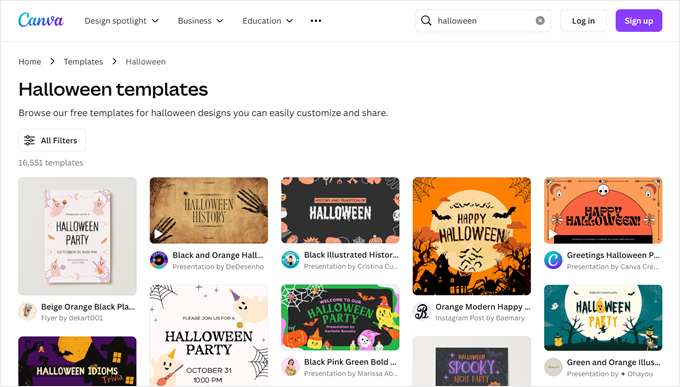Click the chevron after Templates breadcrumb
This screenshot has height=387, width=680.
click(x=114, y=61)
